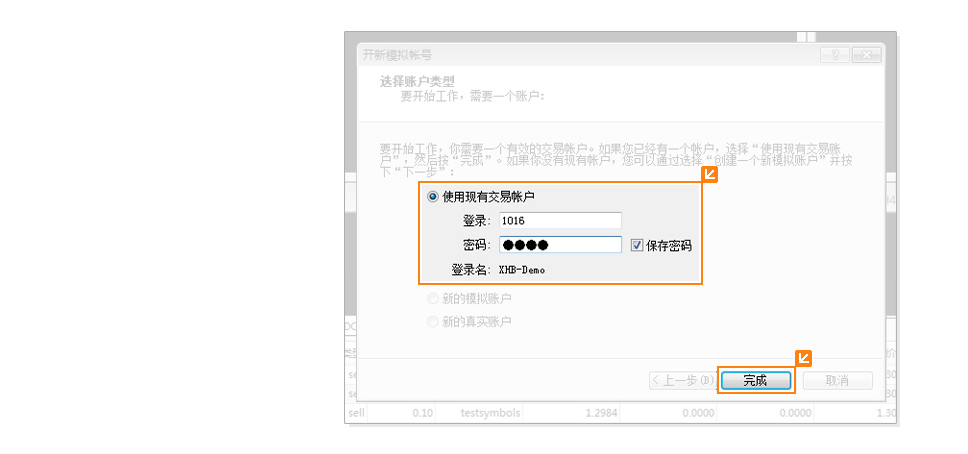The image size is (968, 454).
Task: Select the testsymbols cell in the table
Action: (490, 412)
